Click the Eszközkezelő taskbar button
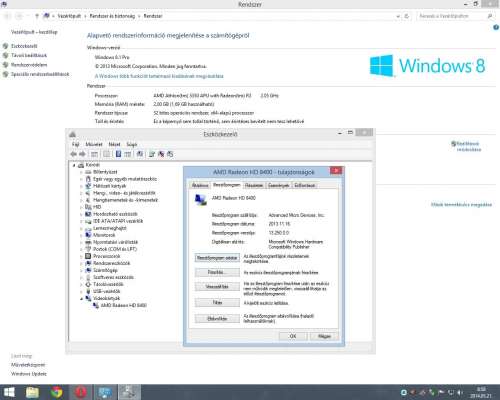Image resolution: width=500 pixels, height=400 pixels. click(x=129, y=392)
